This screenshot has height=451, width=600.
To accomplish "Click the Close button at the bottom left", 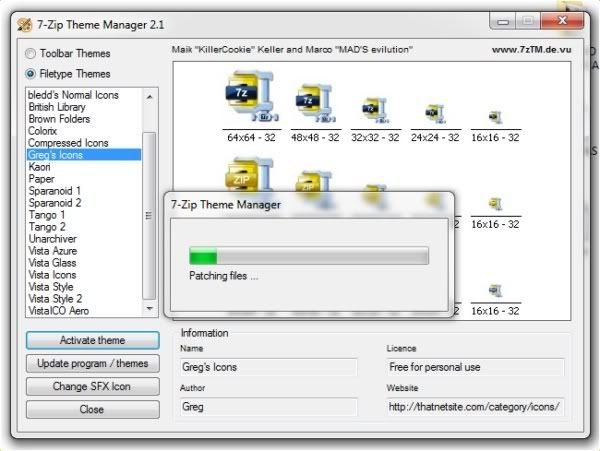I will [x=93, y=409].
